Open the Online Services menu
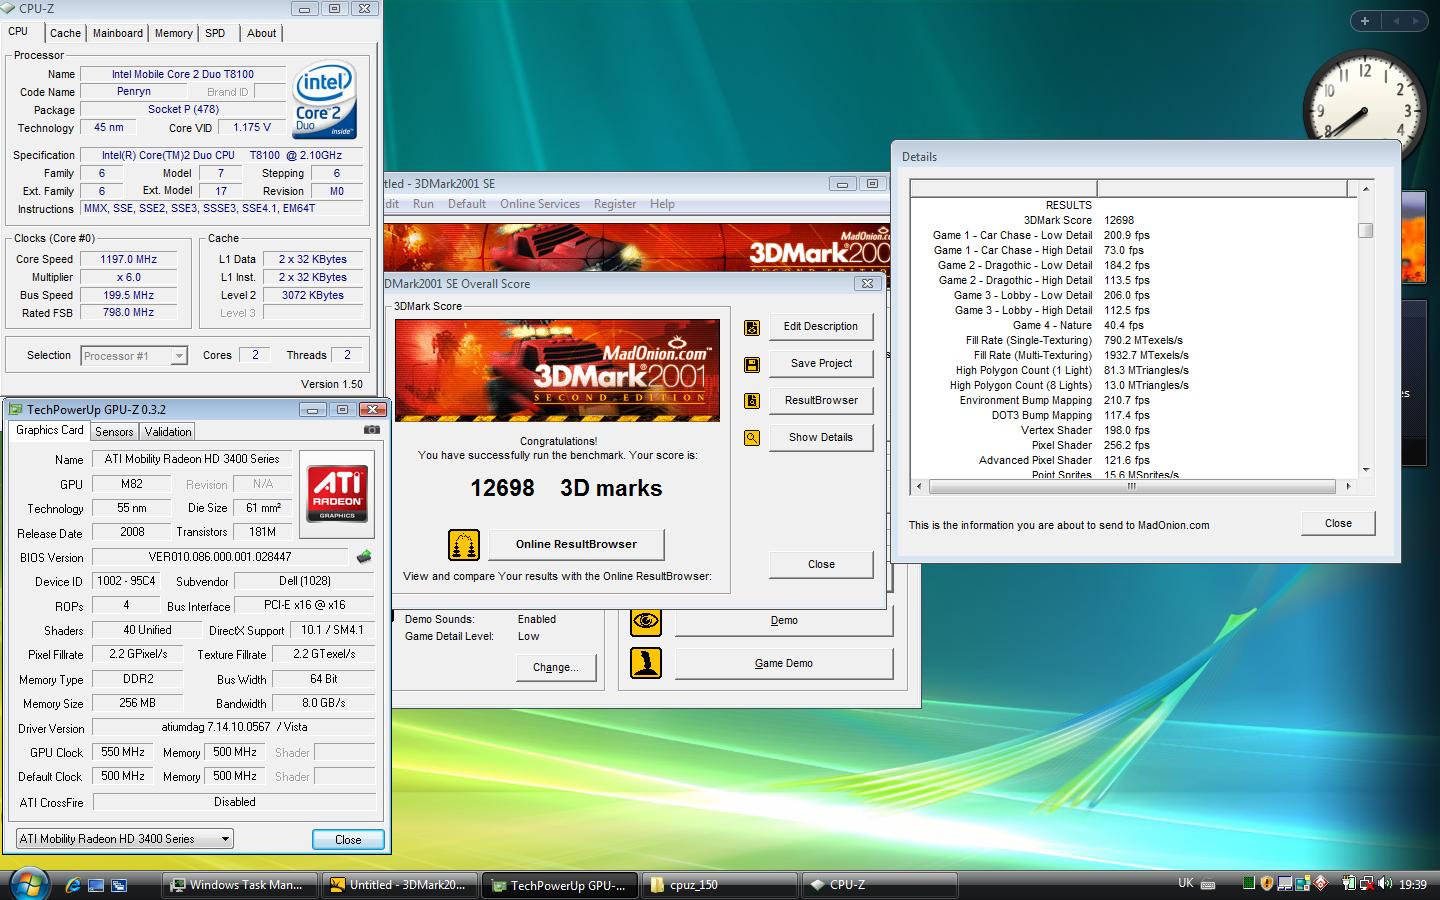 pos(540,204)
